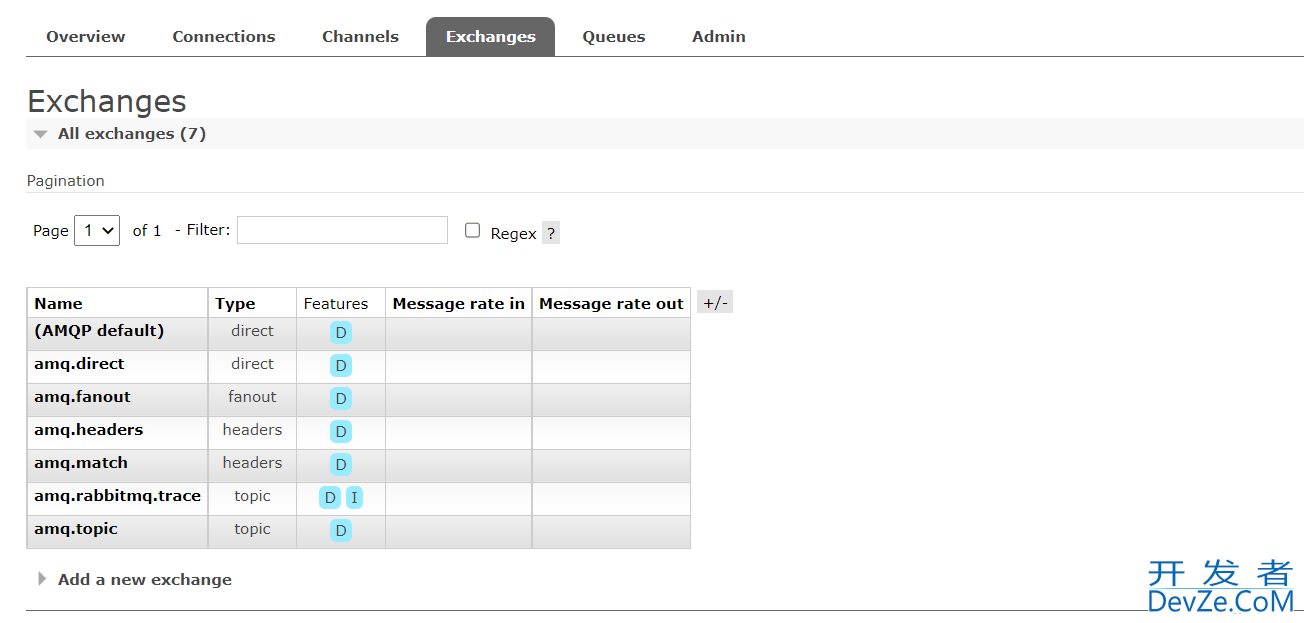Switch to the Connections tab
The height and width of the screenshot is (623, 1304).
coord(224,37)
